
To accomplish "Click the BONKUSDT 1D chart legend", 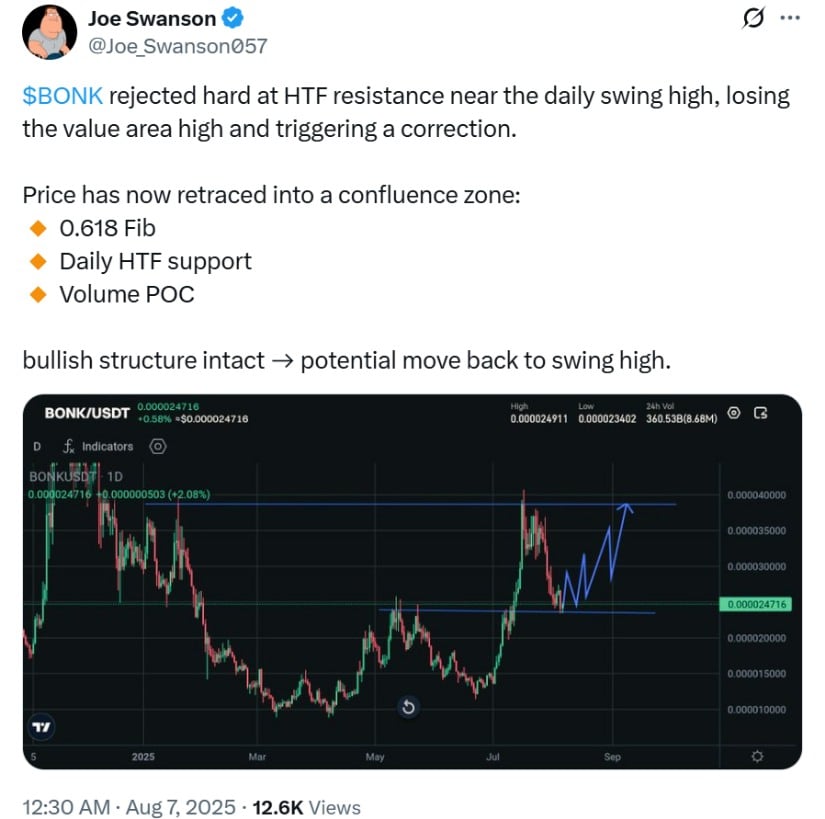I will point(76,477).
